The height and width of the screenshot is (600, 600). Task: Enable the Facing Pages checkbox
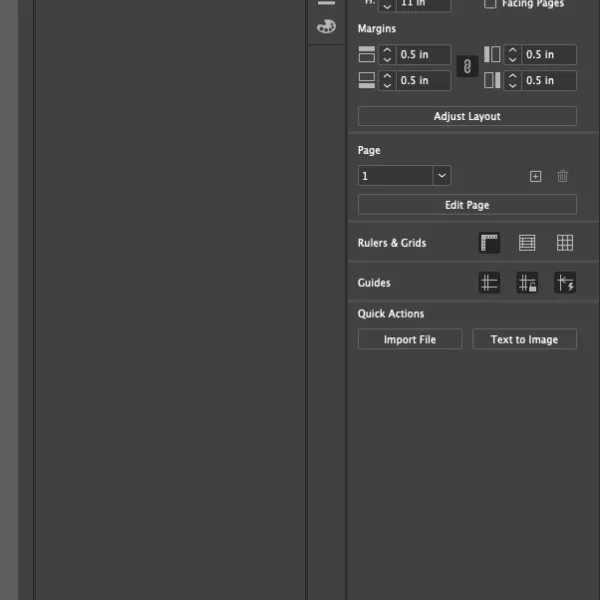coord(490,4)
